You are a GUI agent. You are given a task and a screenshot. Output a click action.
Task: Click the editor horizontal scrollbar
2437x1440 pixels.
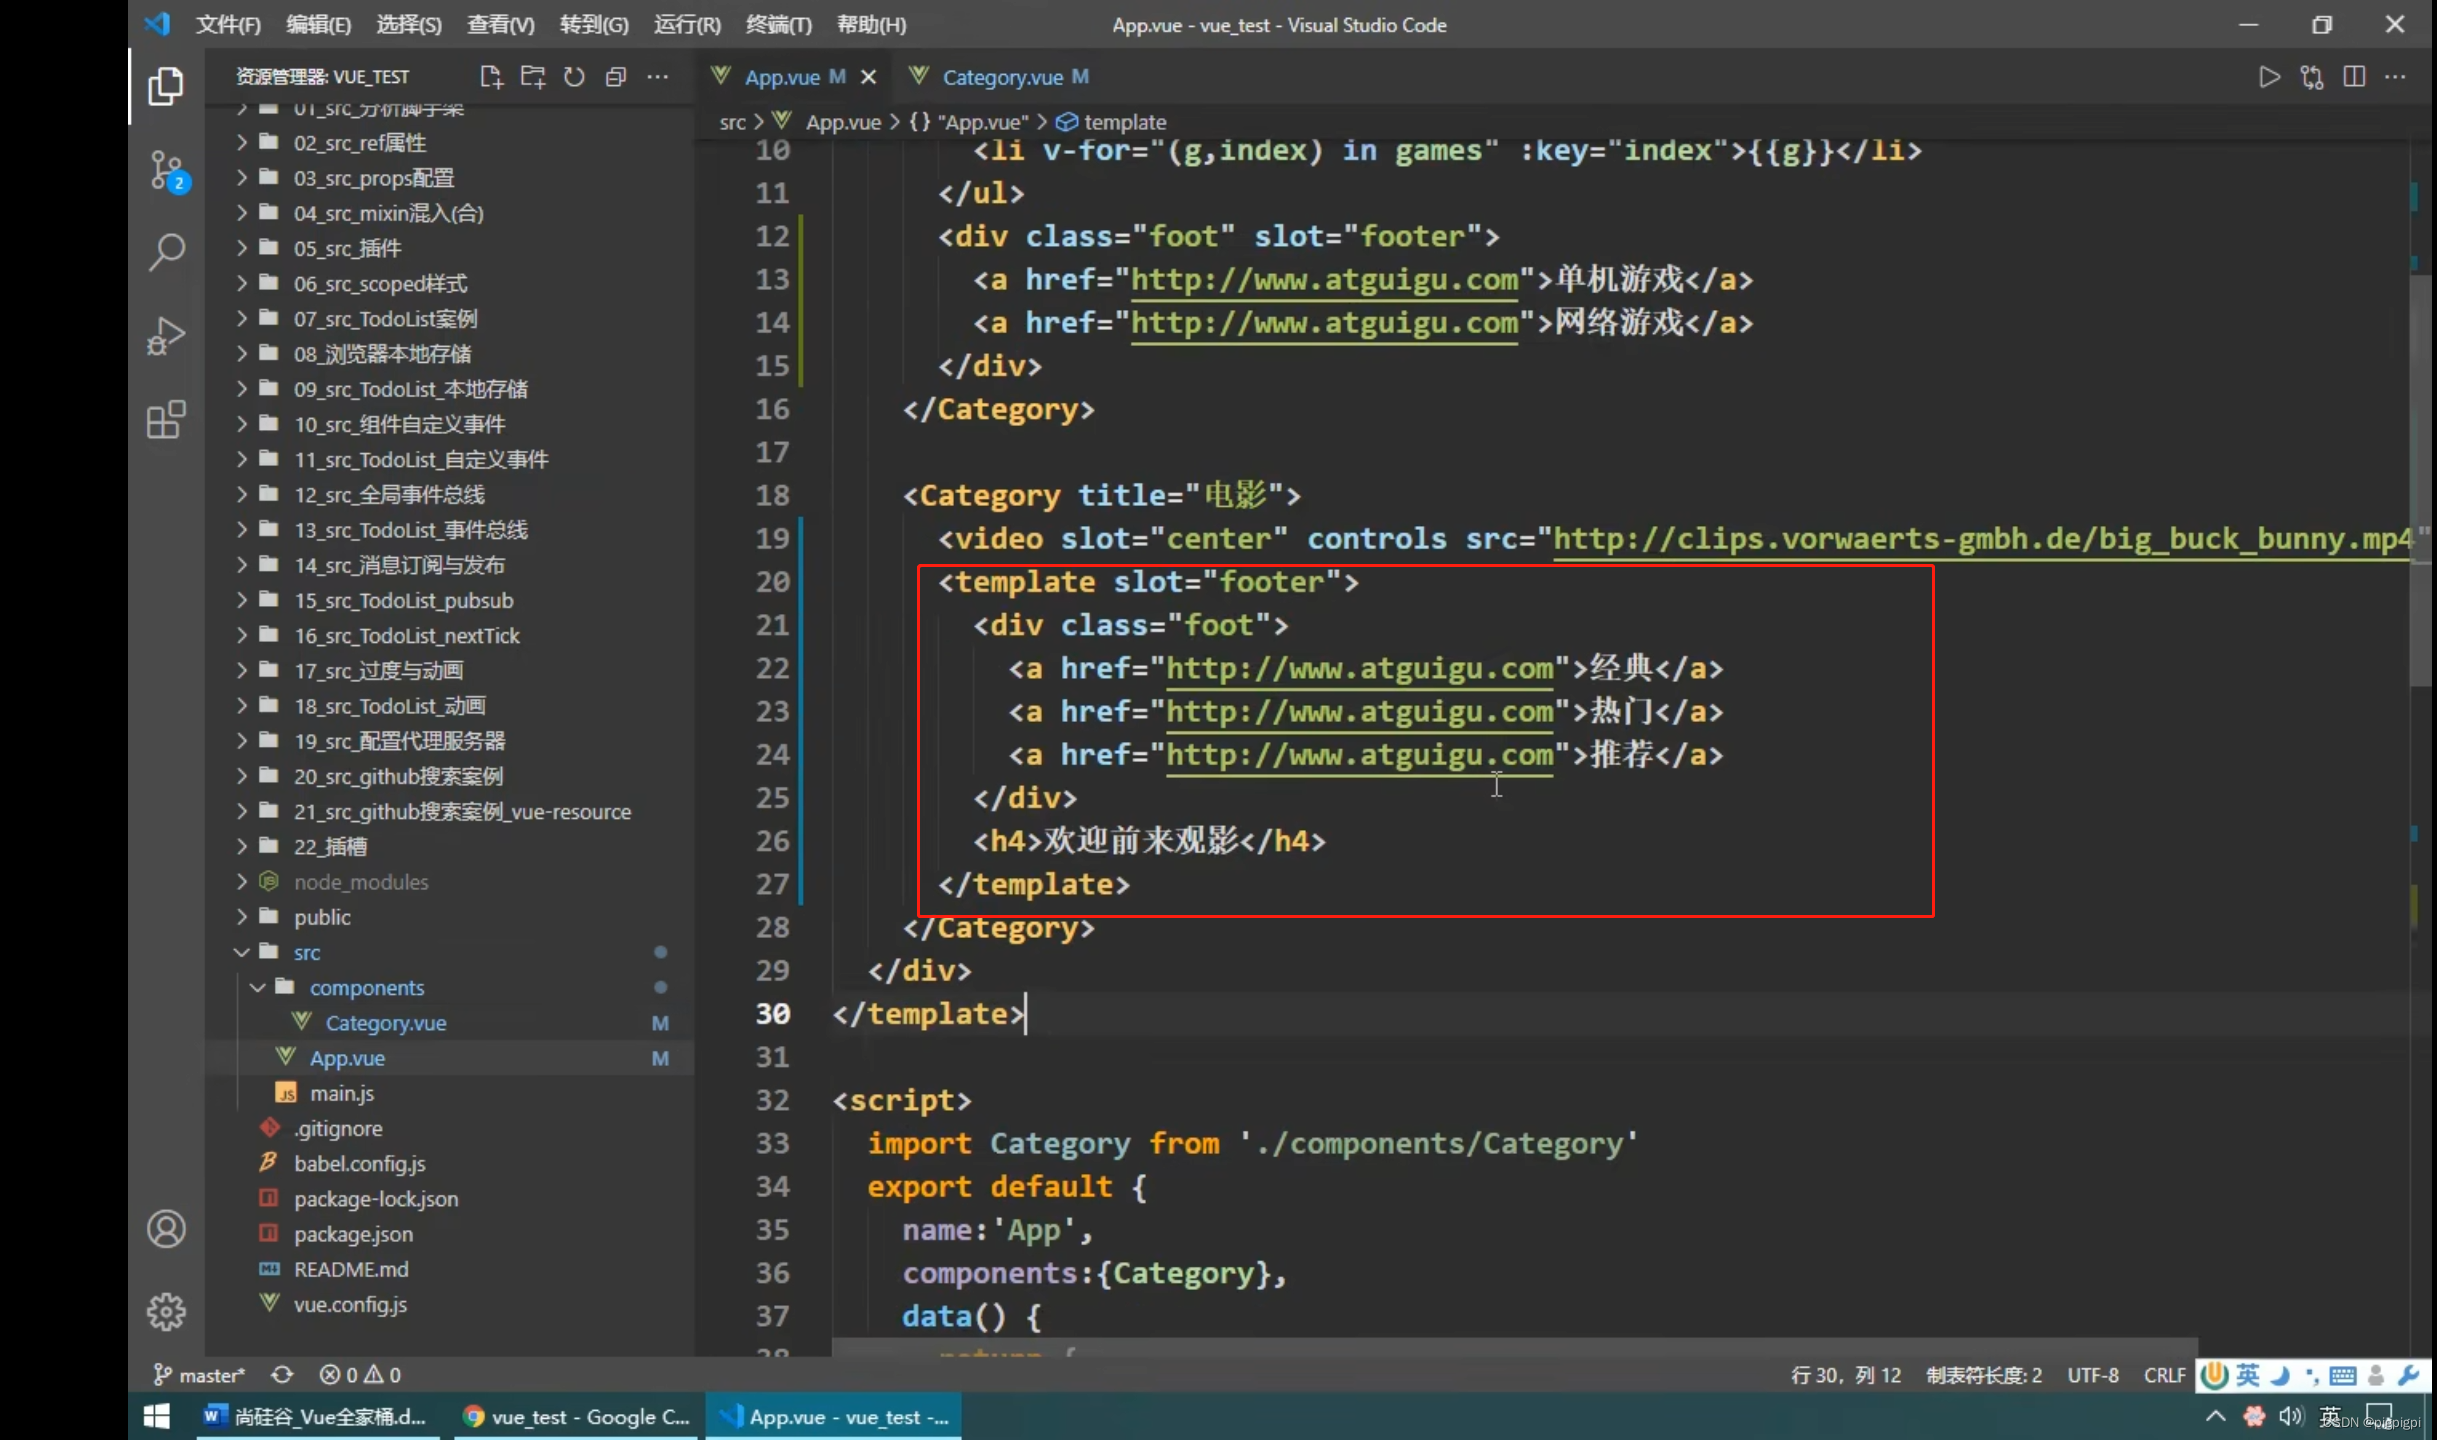(x=1514, y=1347)
